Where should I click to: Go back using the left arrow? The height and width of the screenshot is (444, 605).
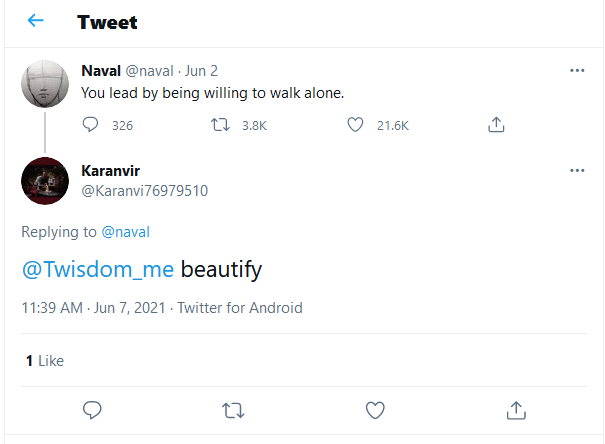click(35, 21)
